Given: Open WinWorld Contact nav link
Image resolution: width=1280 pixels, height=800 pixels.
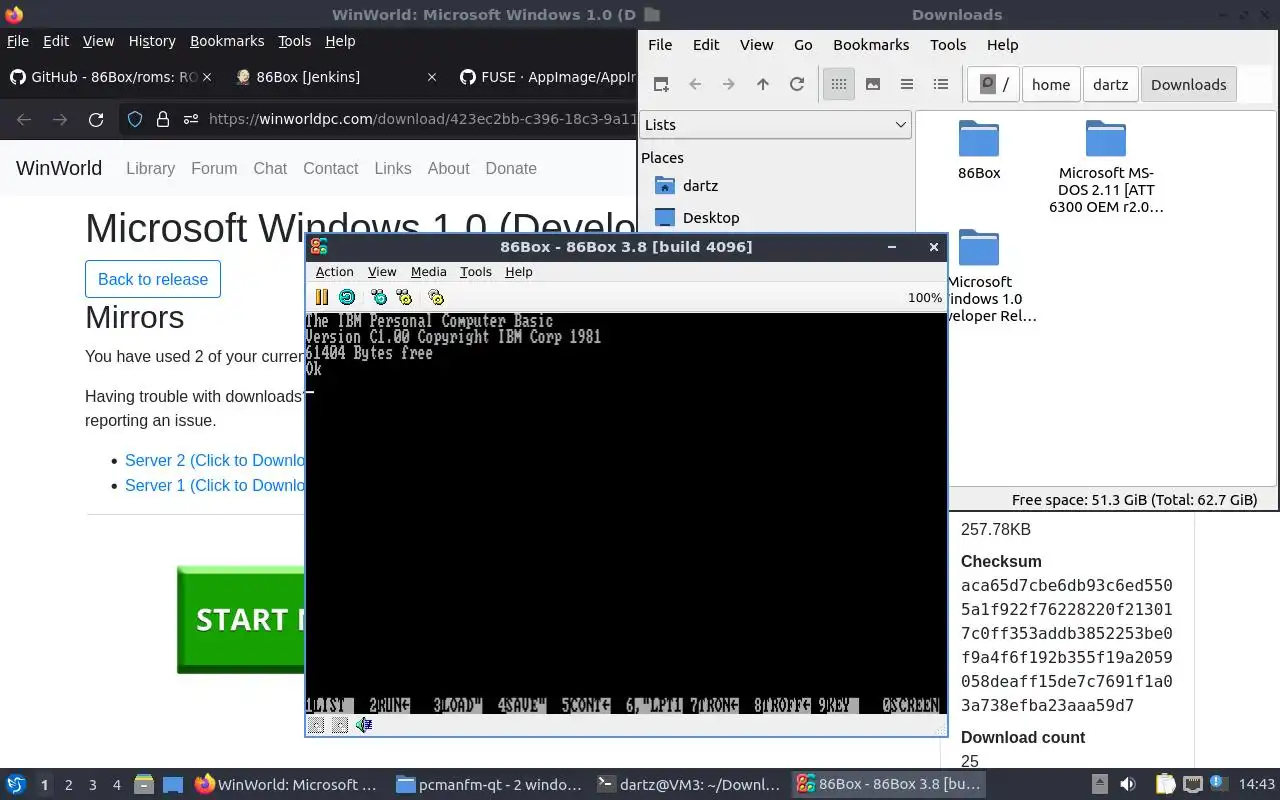Looking at the screenshot, I should (x=331, y=168).
